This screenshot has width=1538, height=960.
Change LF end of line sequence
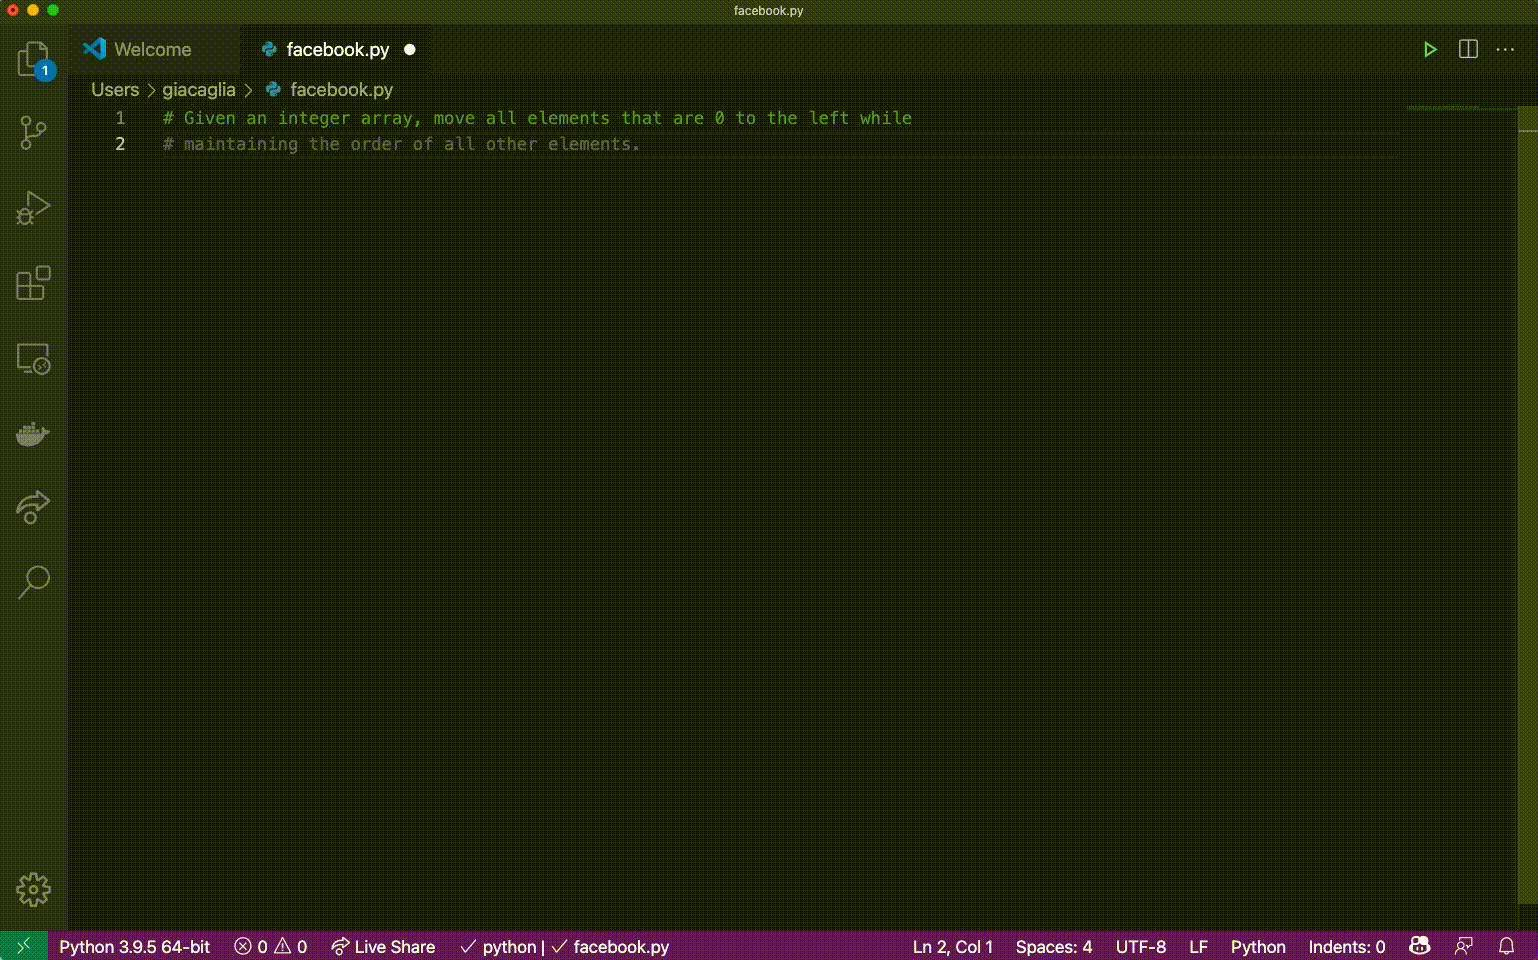point(1198,946)
